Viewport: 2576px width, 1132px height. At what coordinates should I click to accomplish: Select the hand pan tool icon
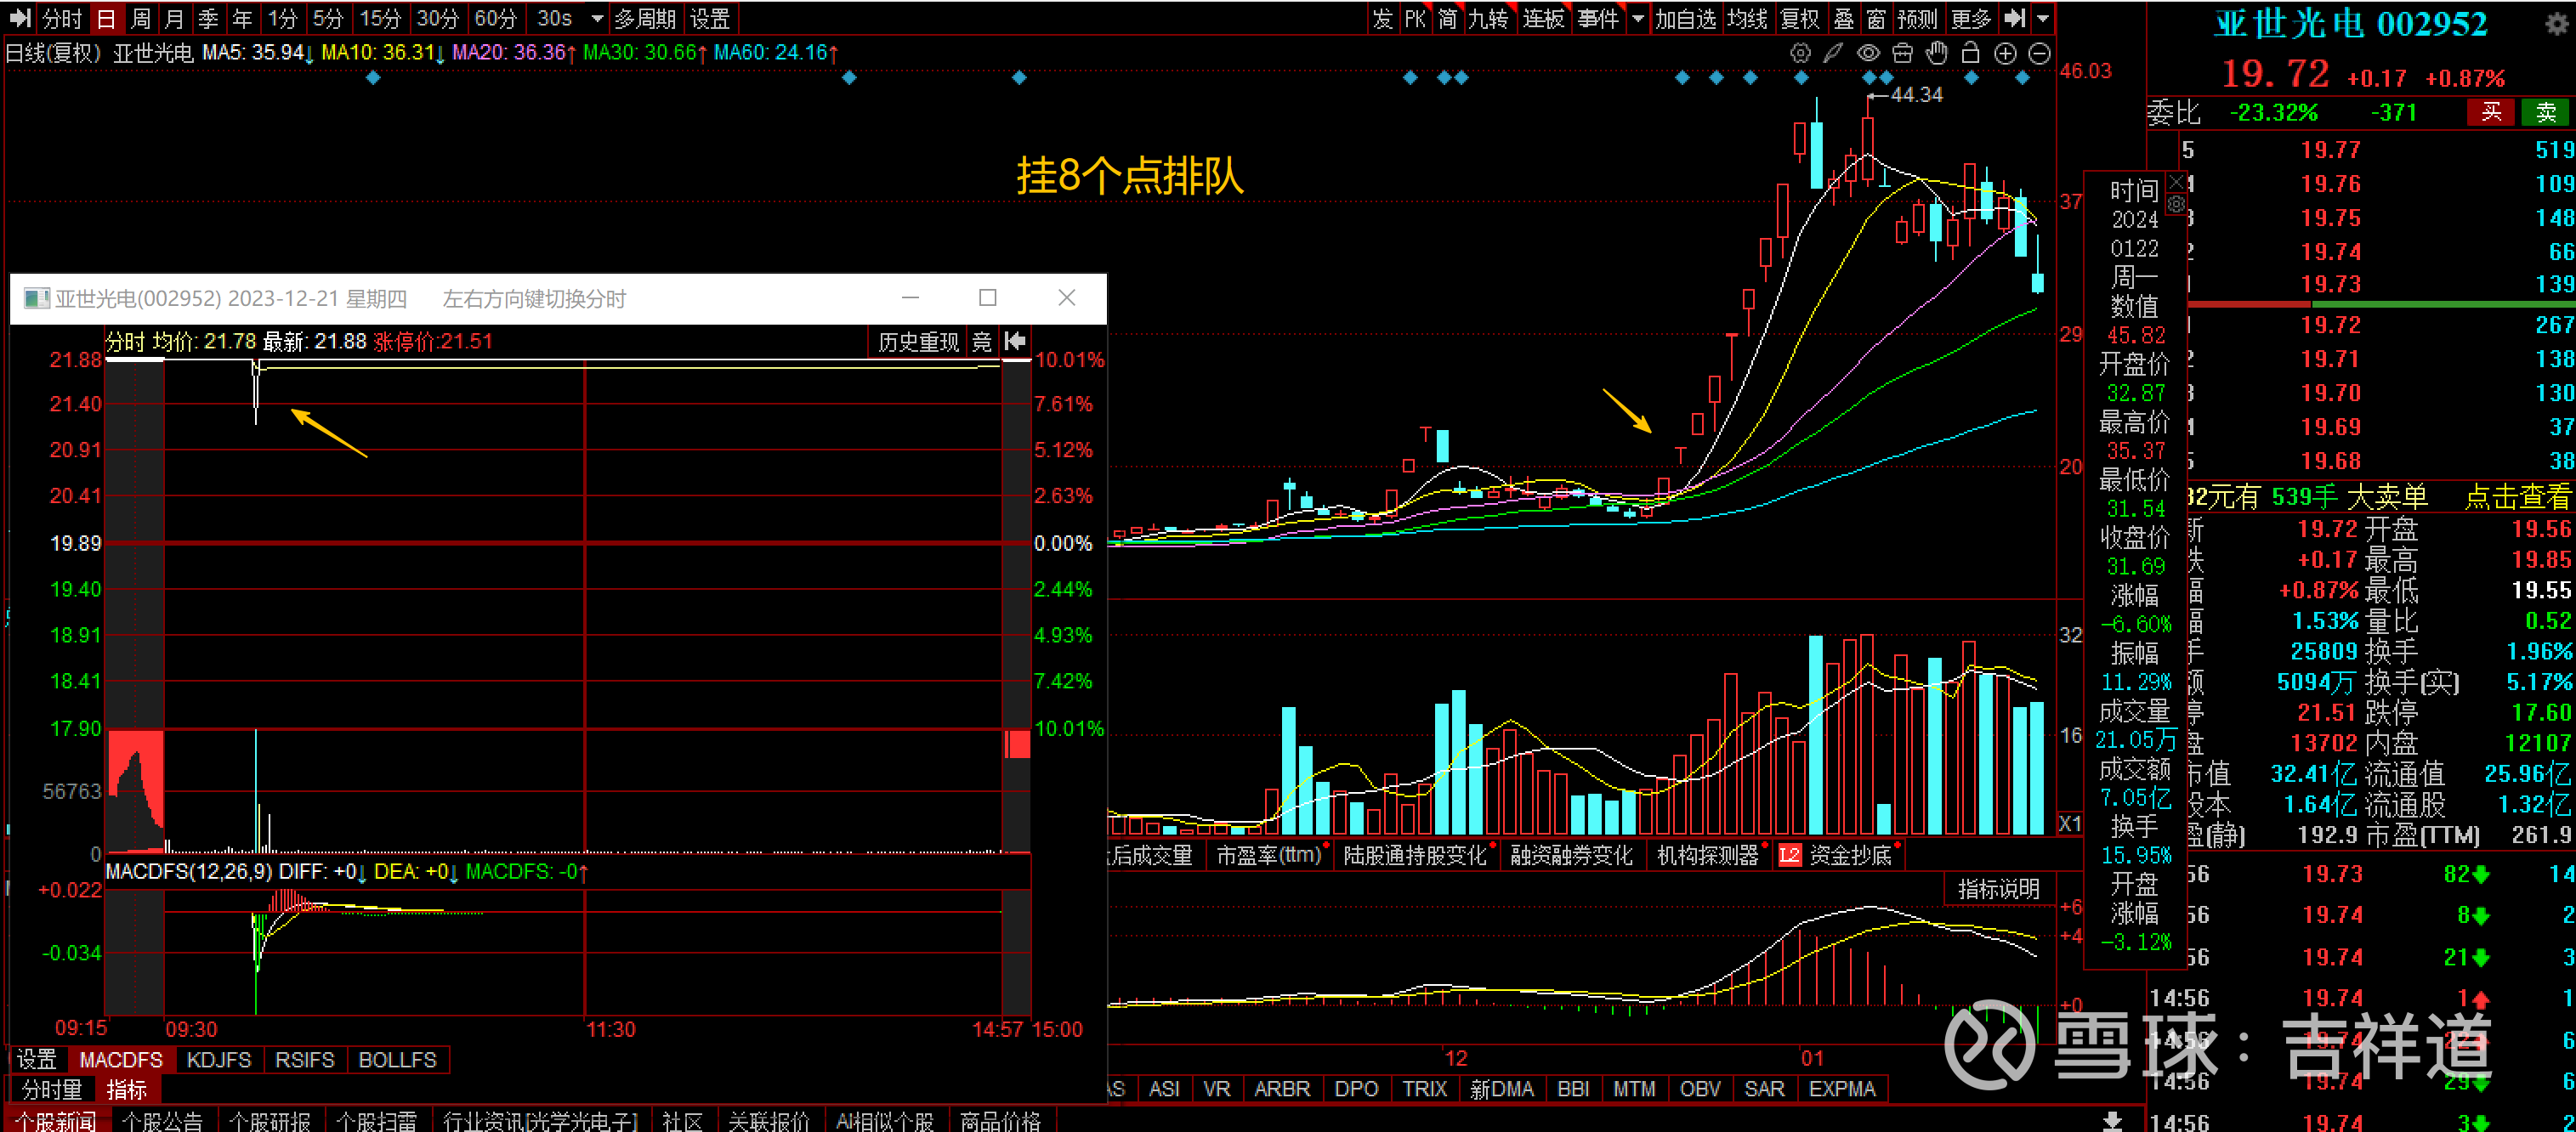click(1936, 53)
